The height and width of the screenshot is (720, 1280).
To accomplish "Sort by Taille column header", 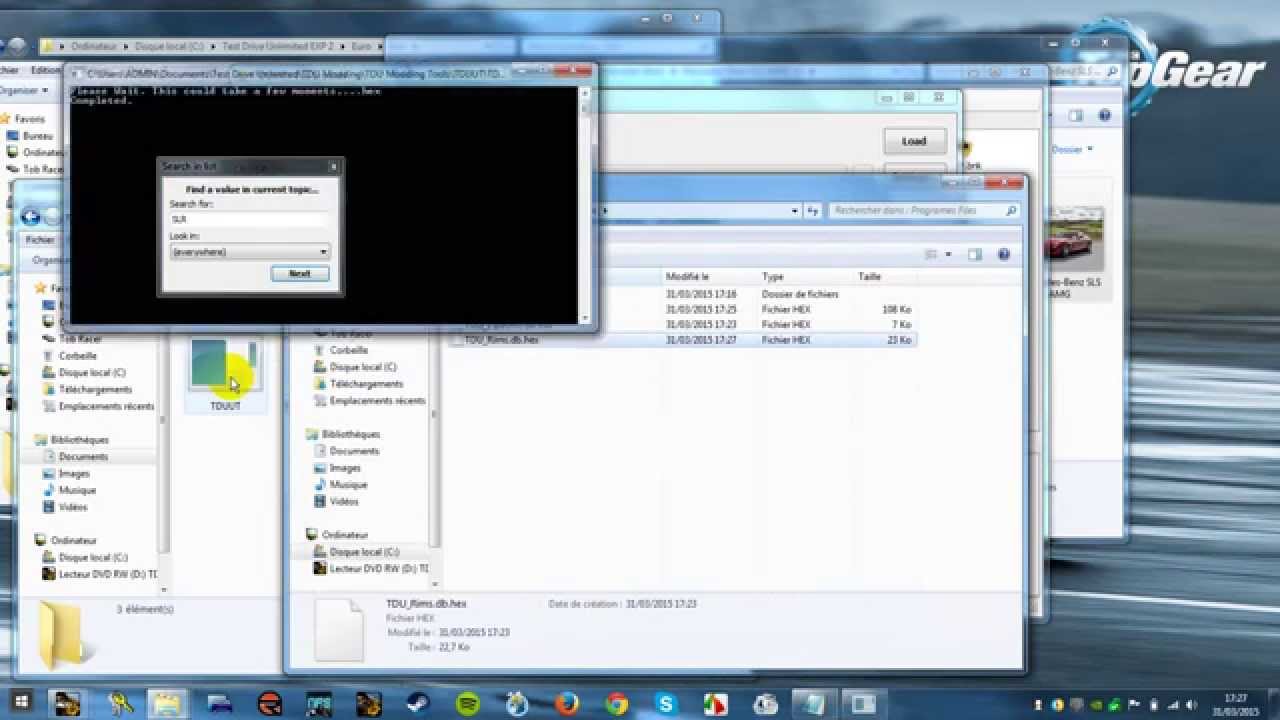I will 869,276.
